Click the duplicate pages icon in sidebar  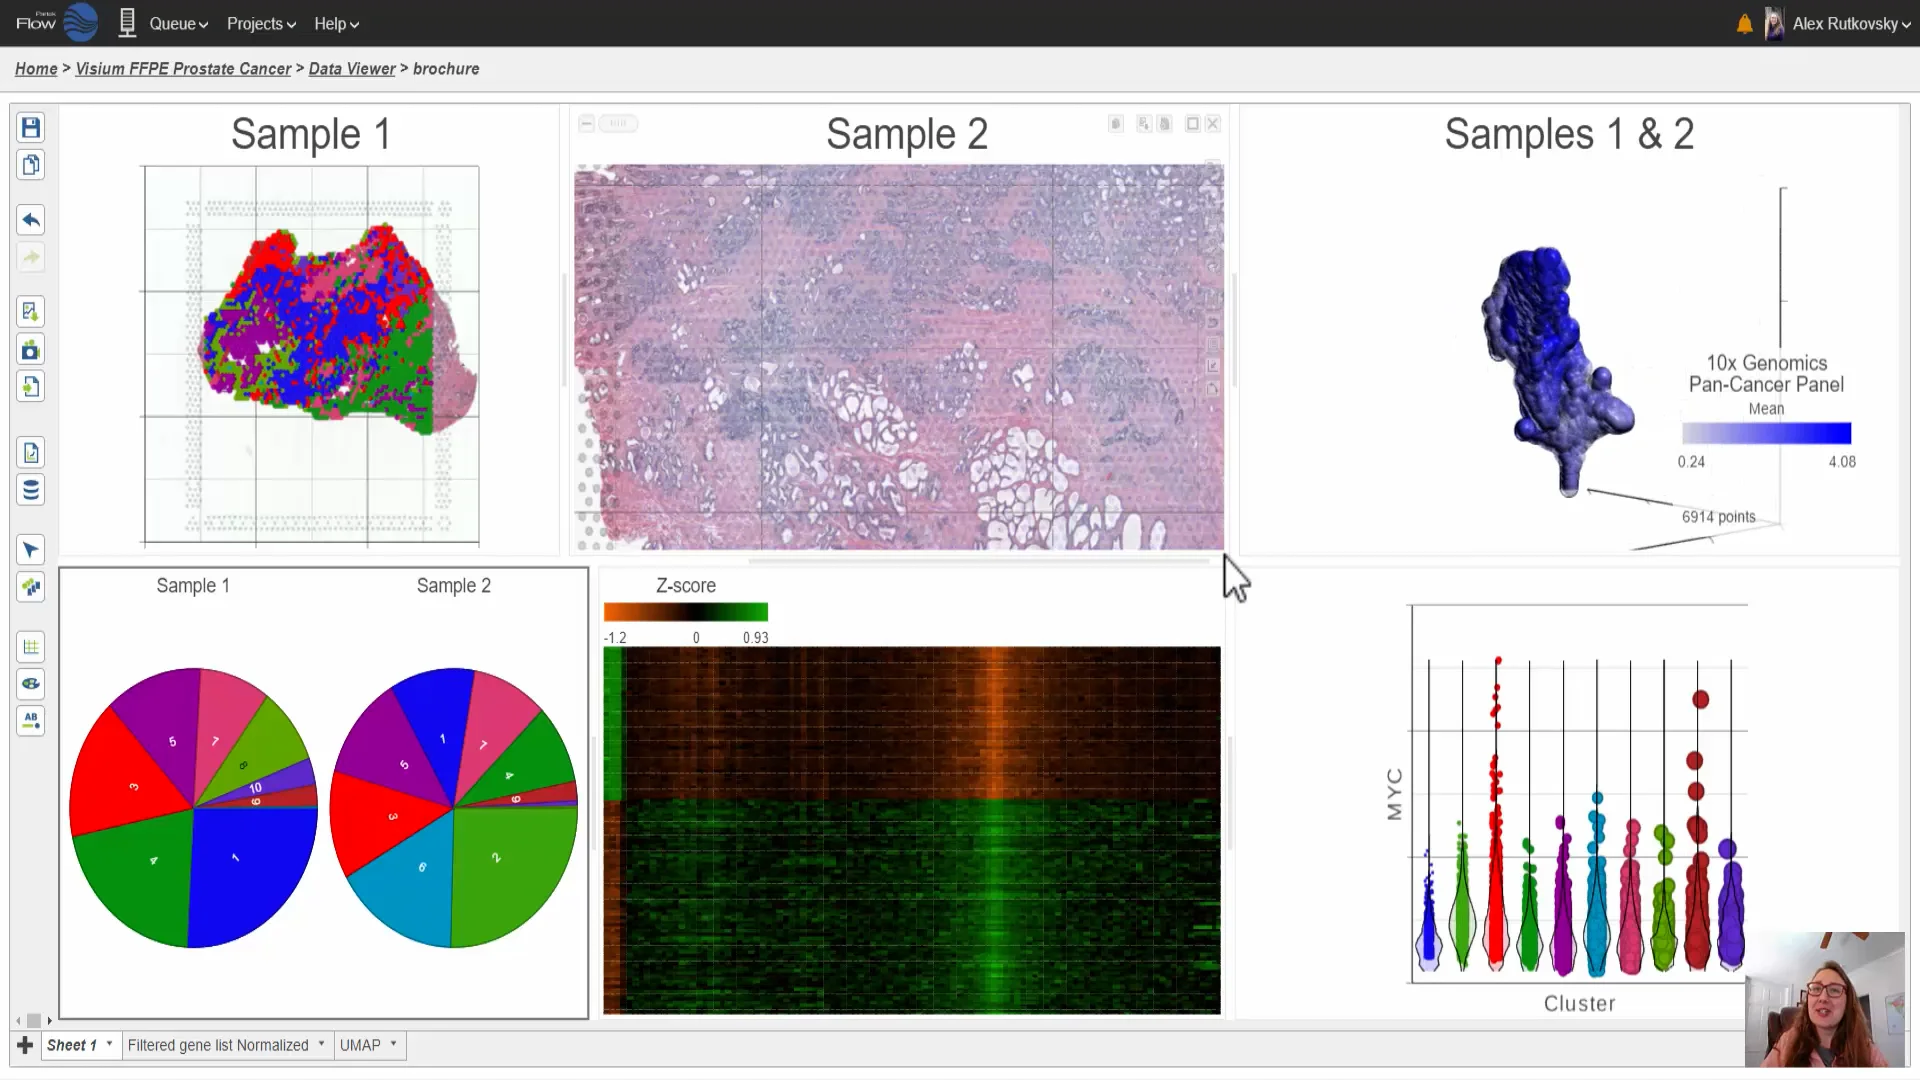(x=31, y=165)
